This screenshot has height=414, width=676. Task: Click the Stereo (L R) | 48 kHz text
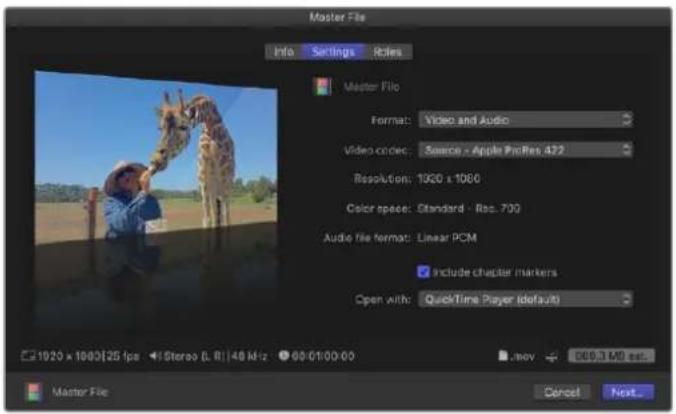click(x=216, y=356)
